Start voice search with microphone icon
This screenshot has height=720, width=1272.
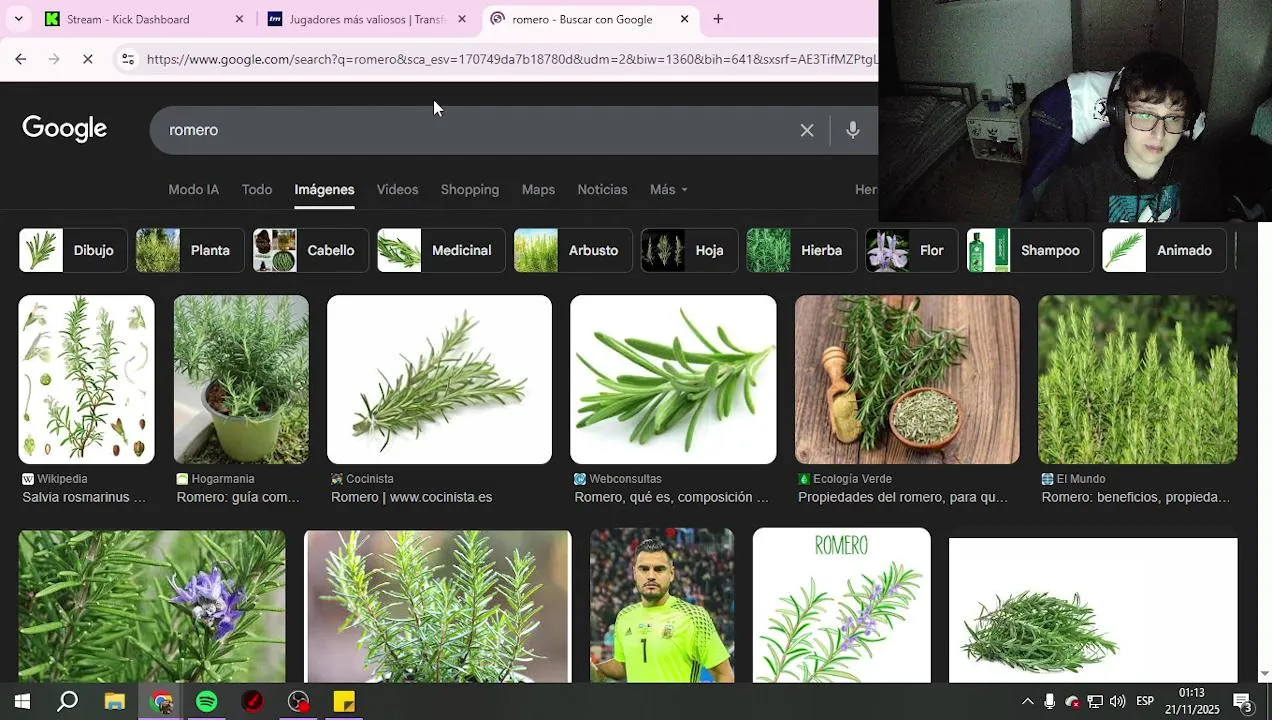(x=853, y=130)
